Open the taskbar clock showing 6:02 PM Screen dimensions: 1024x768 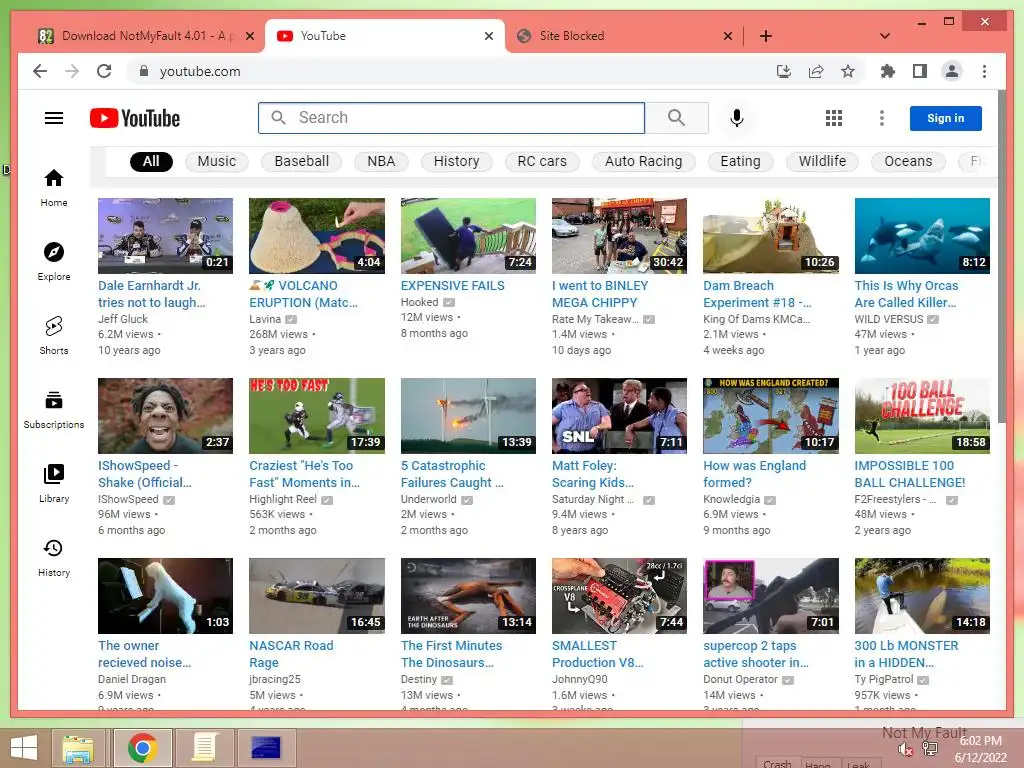click(981, 749)
